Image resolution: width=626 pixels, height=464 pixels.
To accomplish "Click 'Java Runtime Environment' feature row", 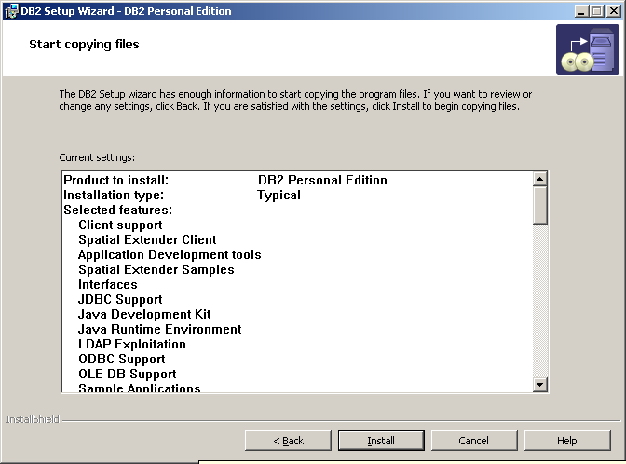I will (160, 329).
